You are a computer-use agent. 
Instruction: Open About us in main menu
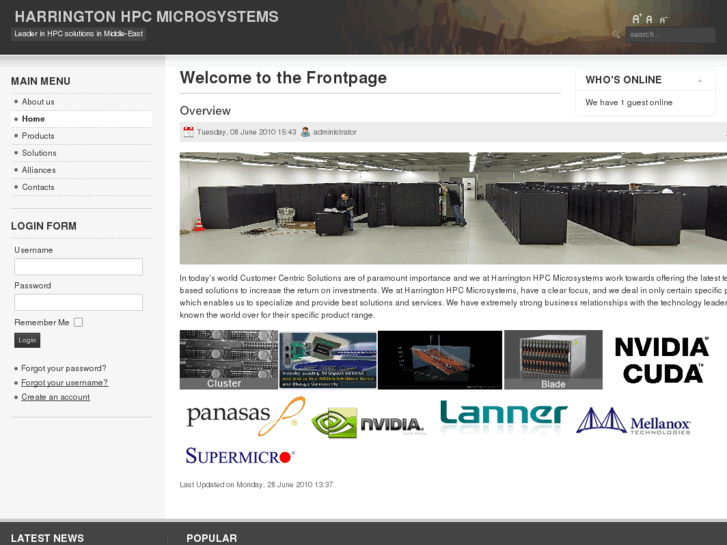[38, 102]
